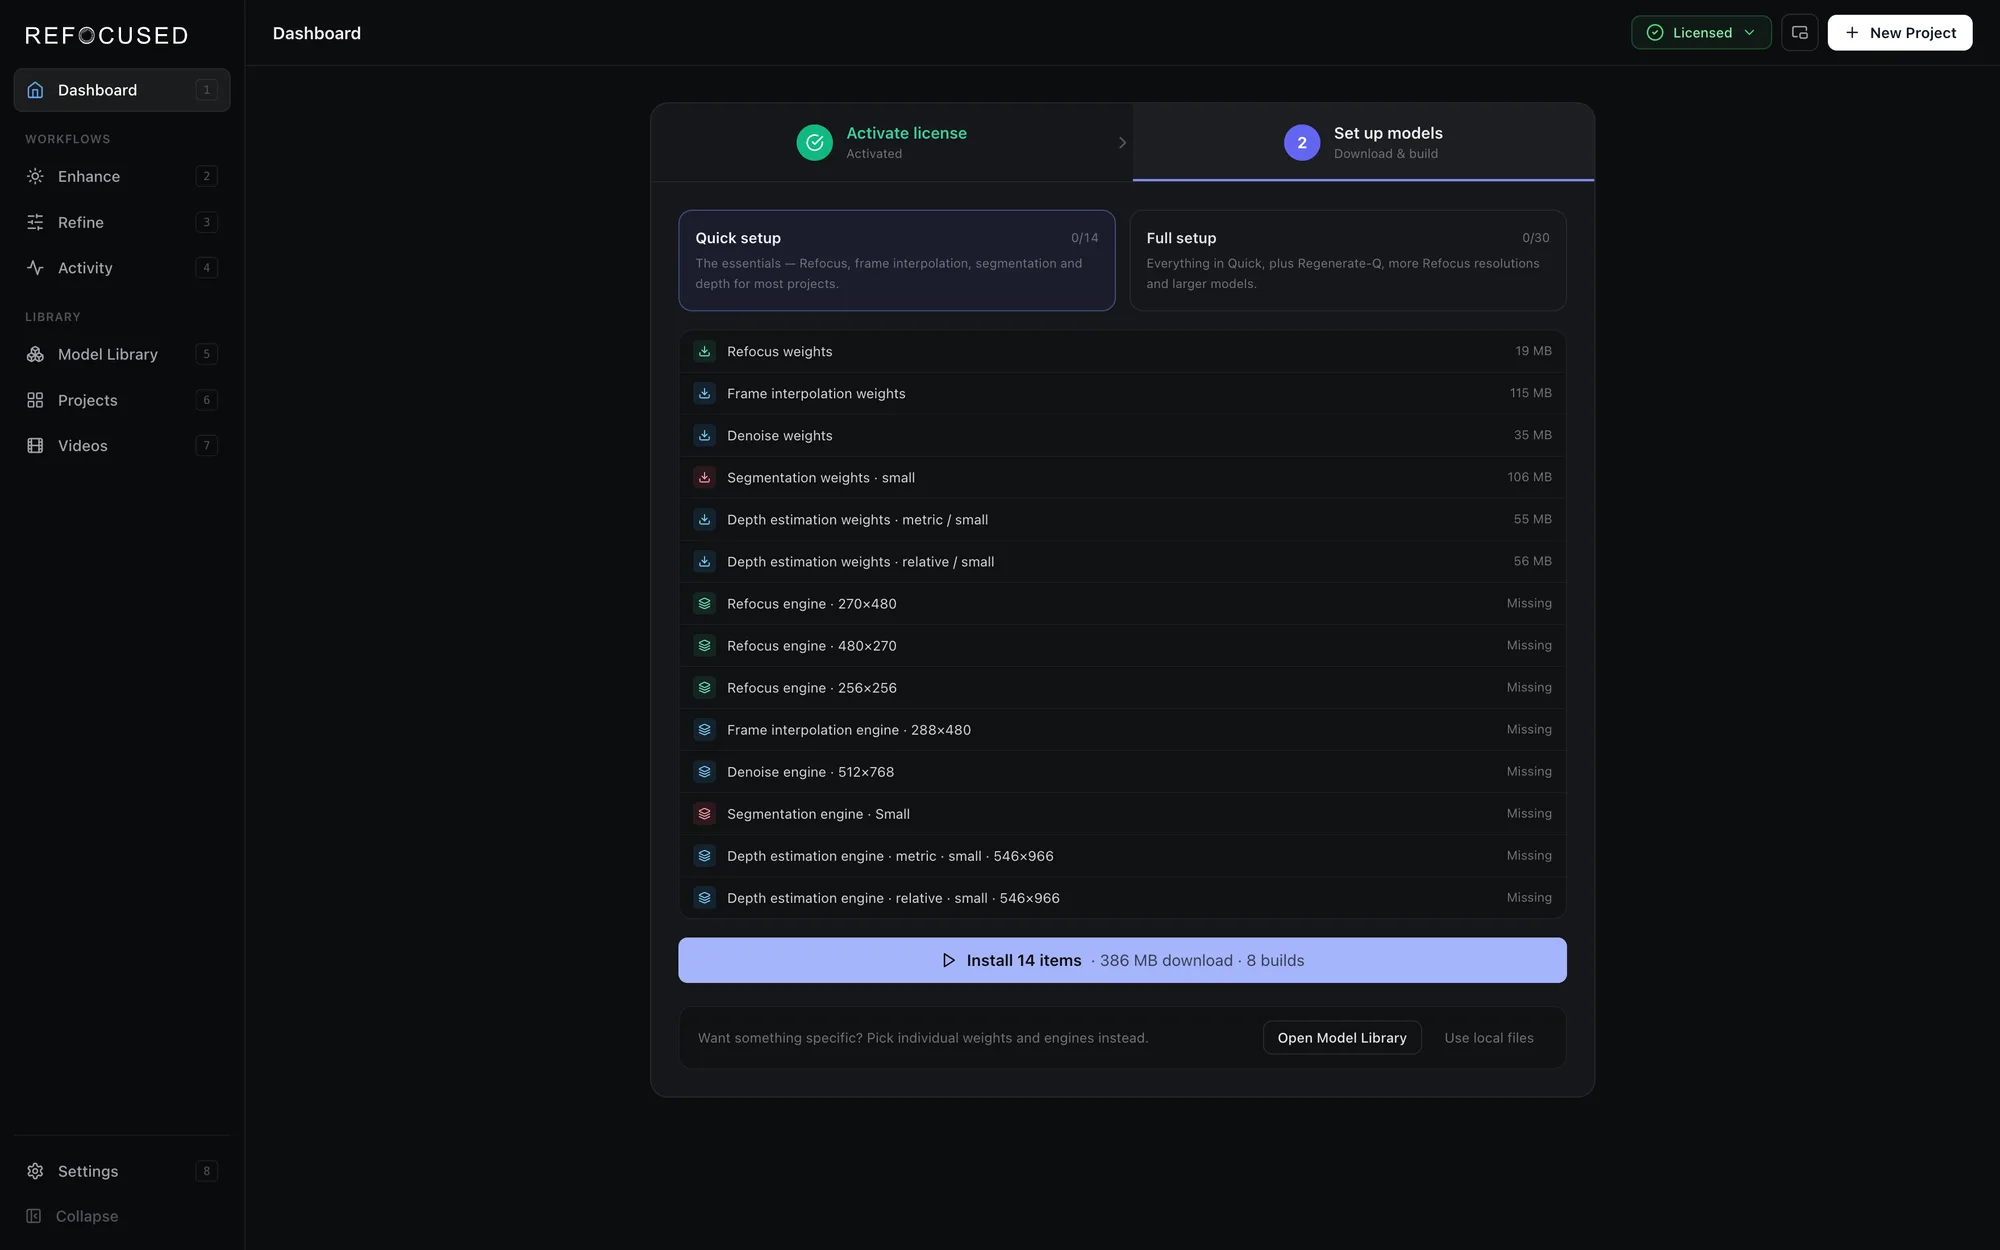Open Videos in the sidebar

(x=122, y=446)
